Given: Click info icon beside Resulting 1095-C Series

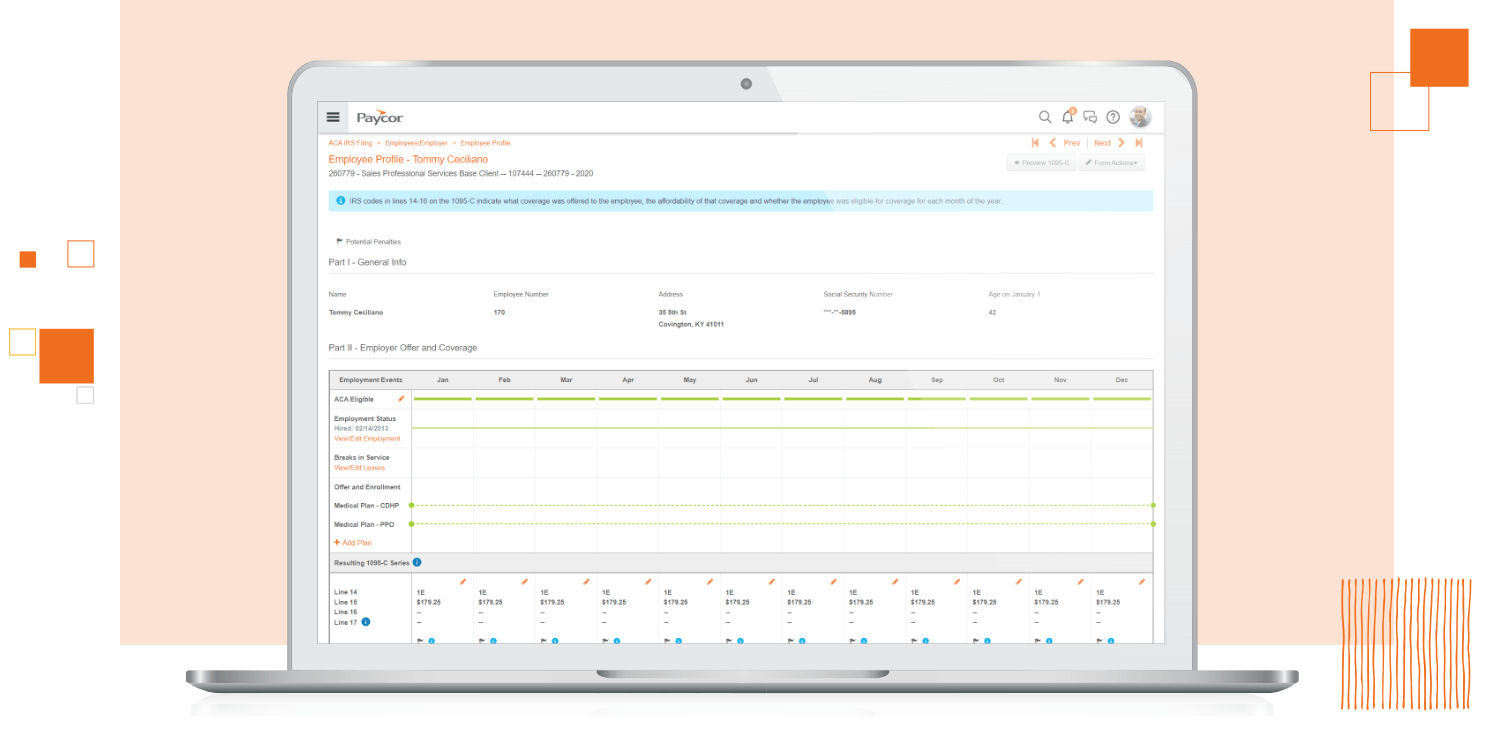Looking at the screenshot, I should [417, 563].
